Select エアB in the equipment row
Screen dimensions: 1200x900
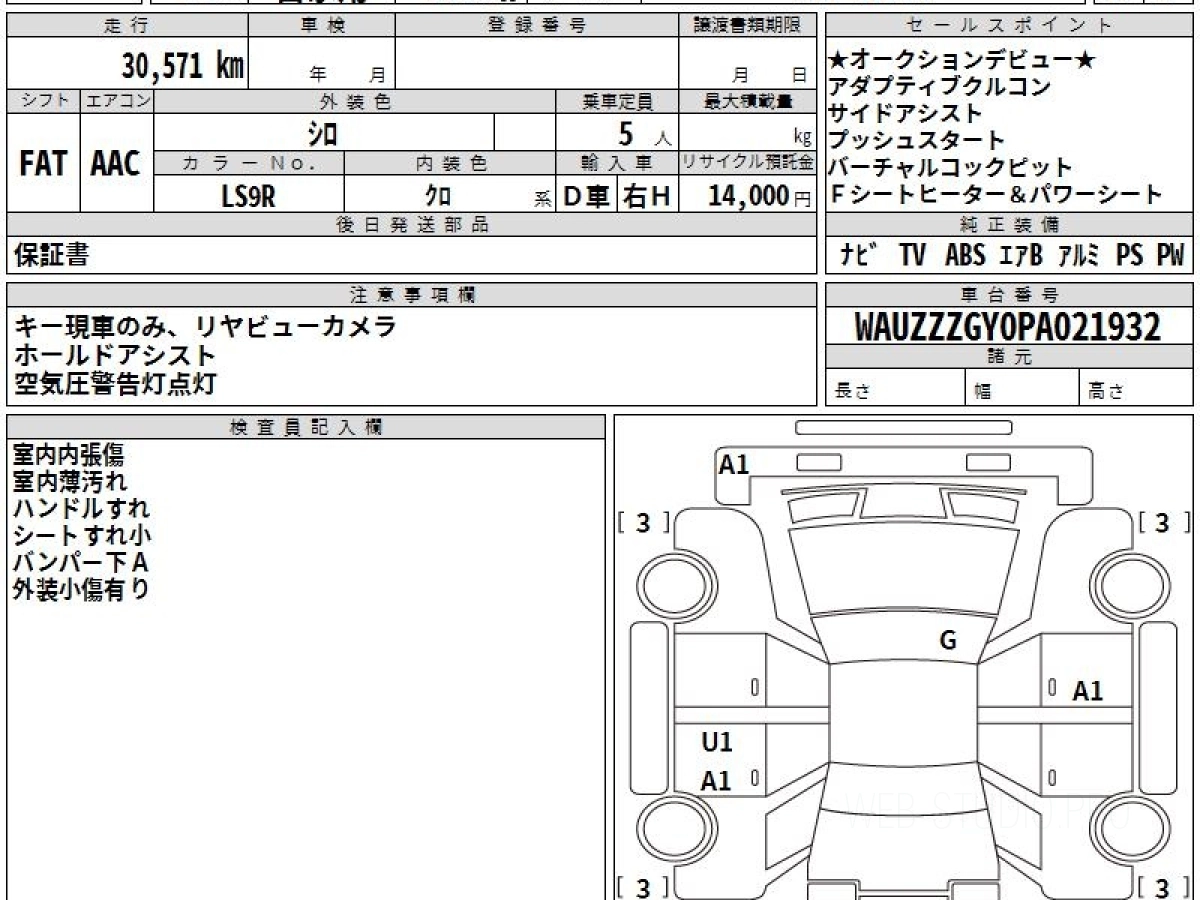pos(1020,255)
